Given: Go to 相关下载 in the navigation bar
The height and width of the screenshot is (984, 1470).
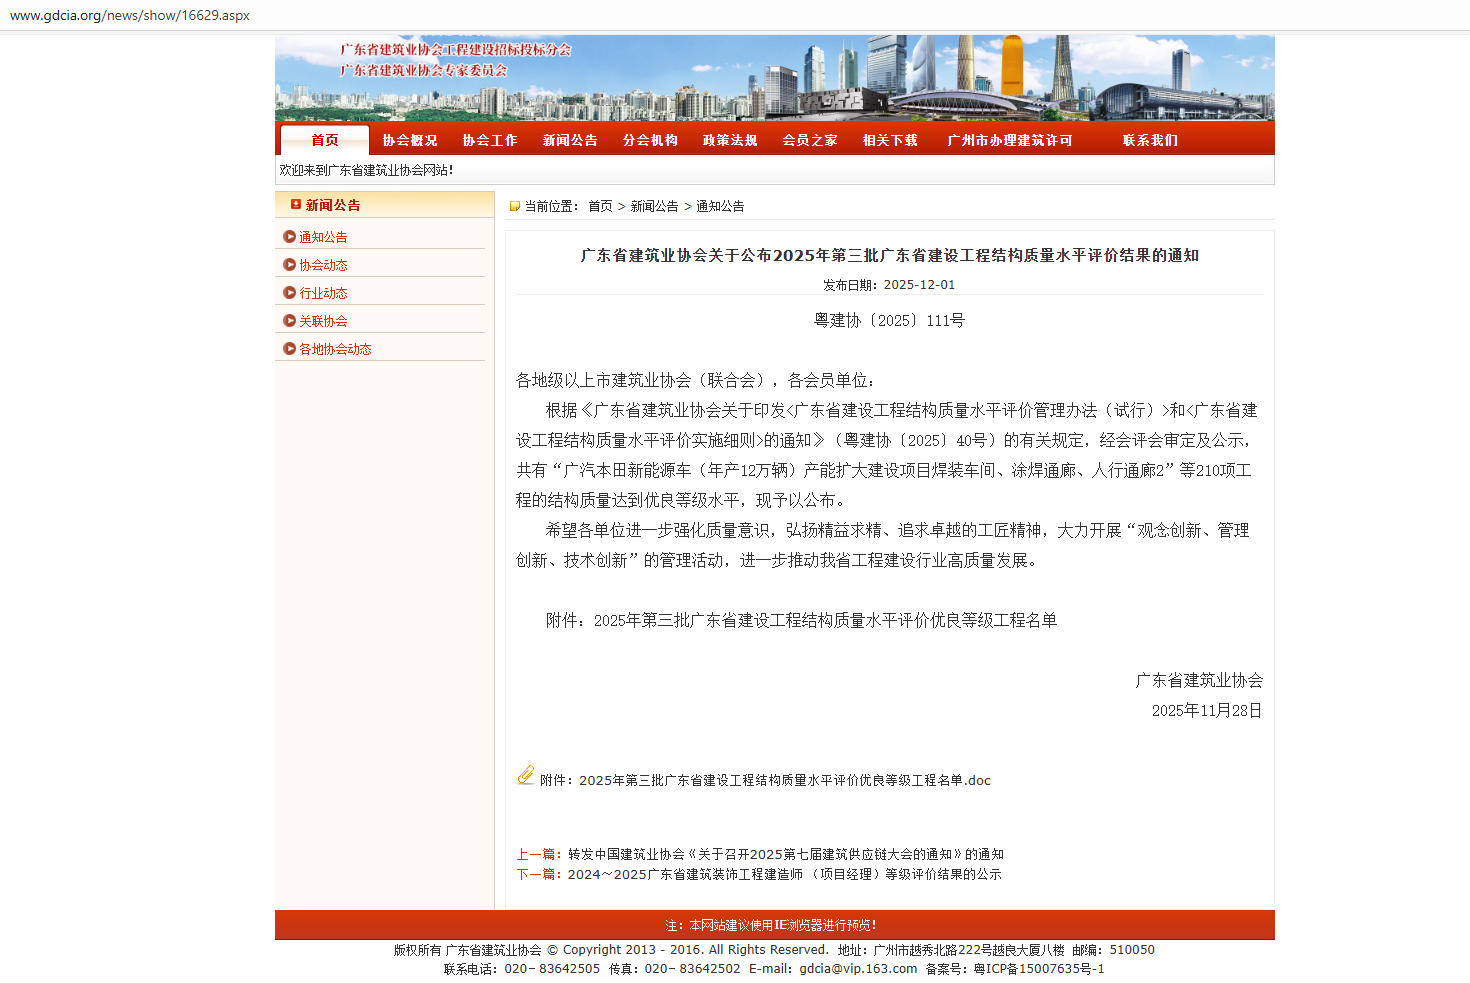Looking at the screenshot, I should 890,140.
